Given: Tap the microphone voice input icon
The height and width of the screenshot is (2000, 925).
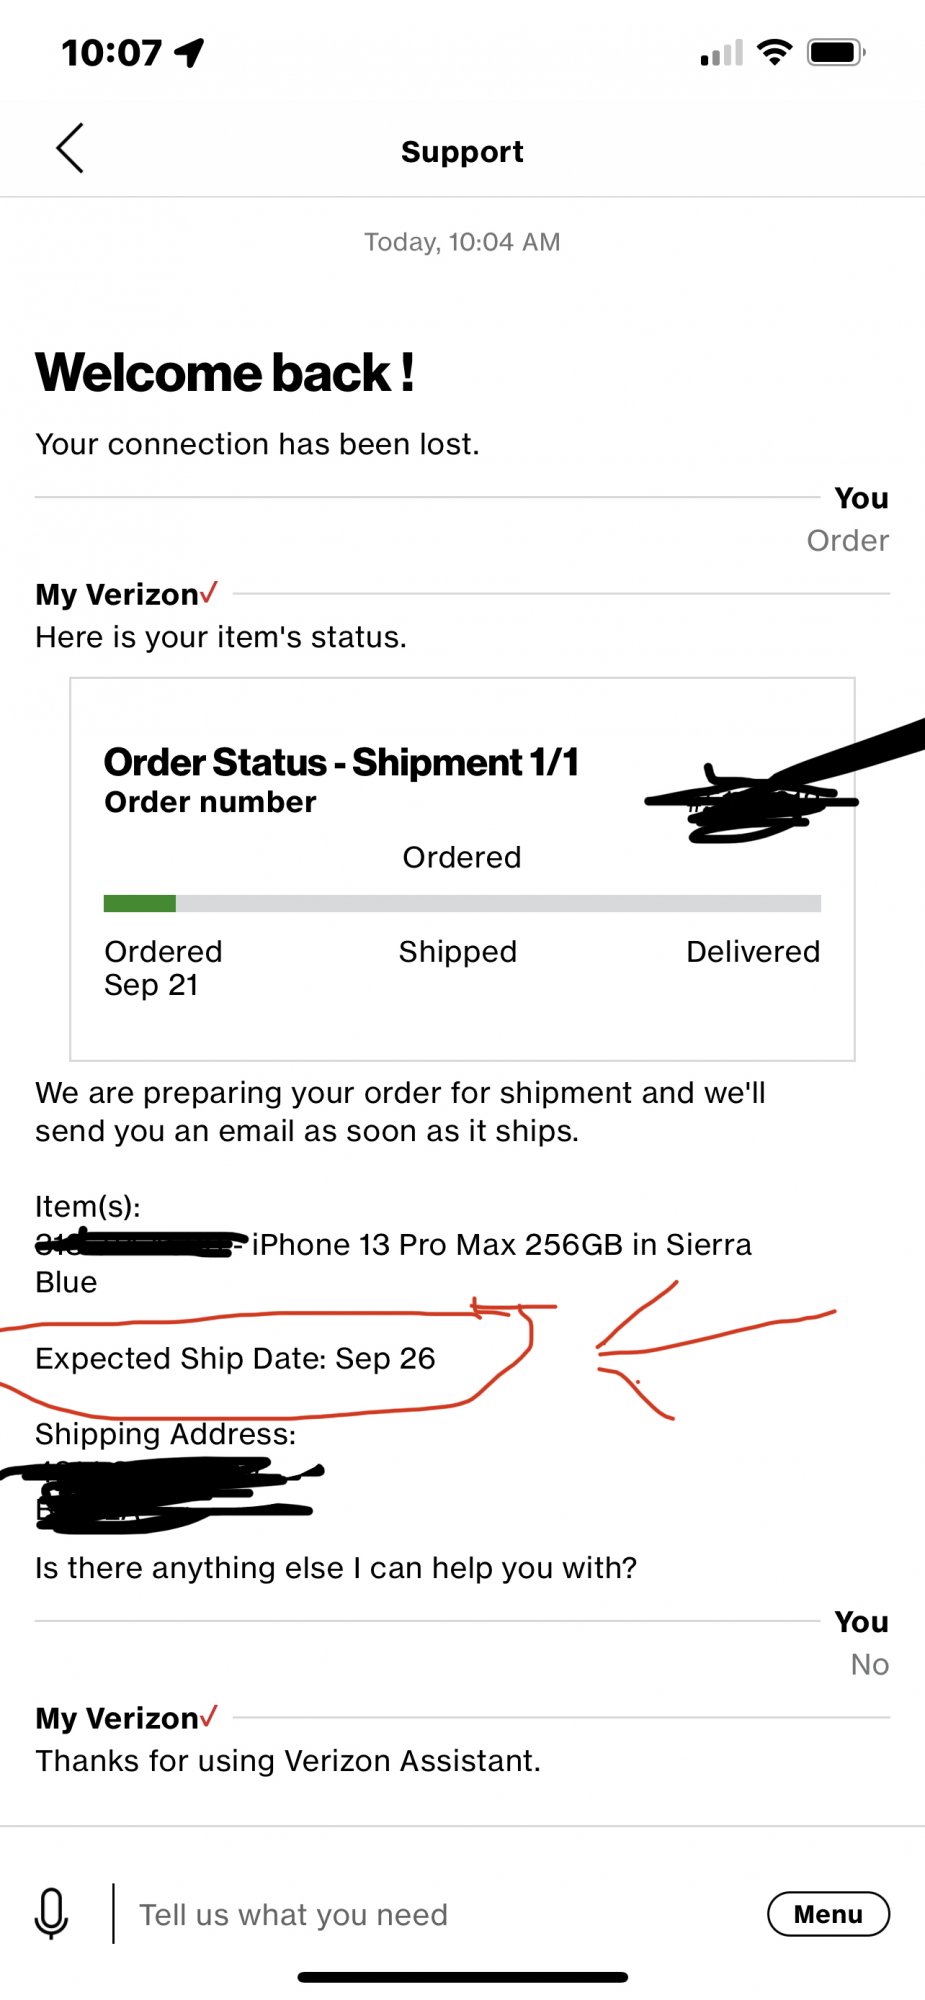Looking at the screenshot, I should click(51, 1914).
